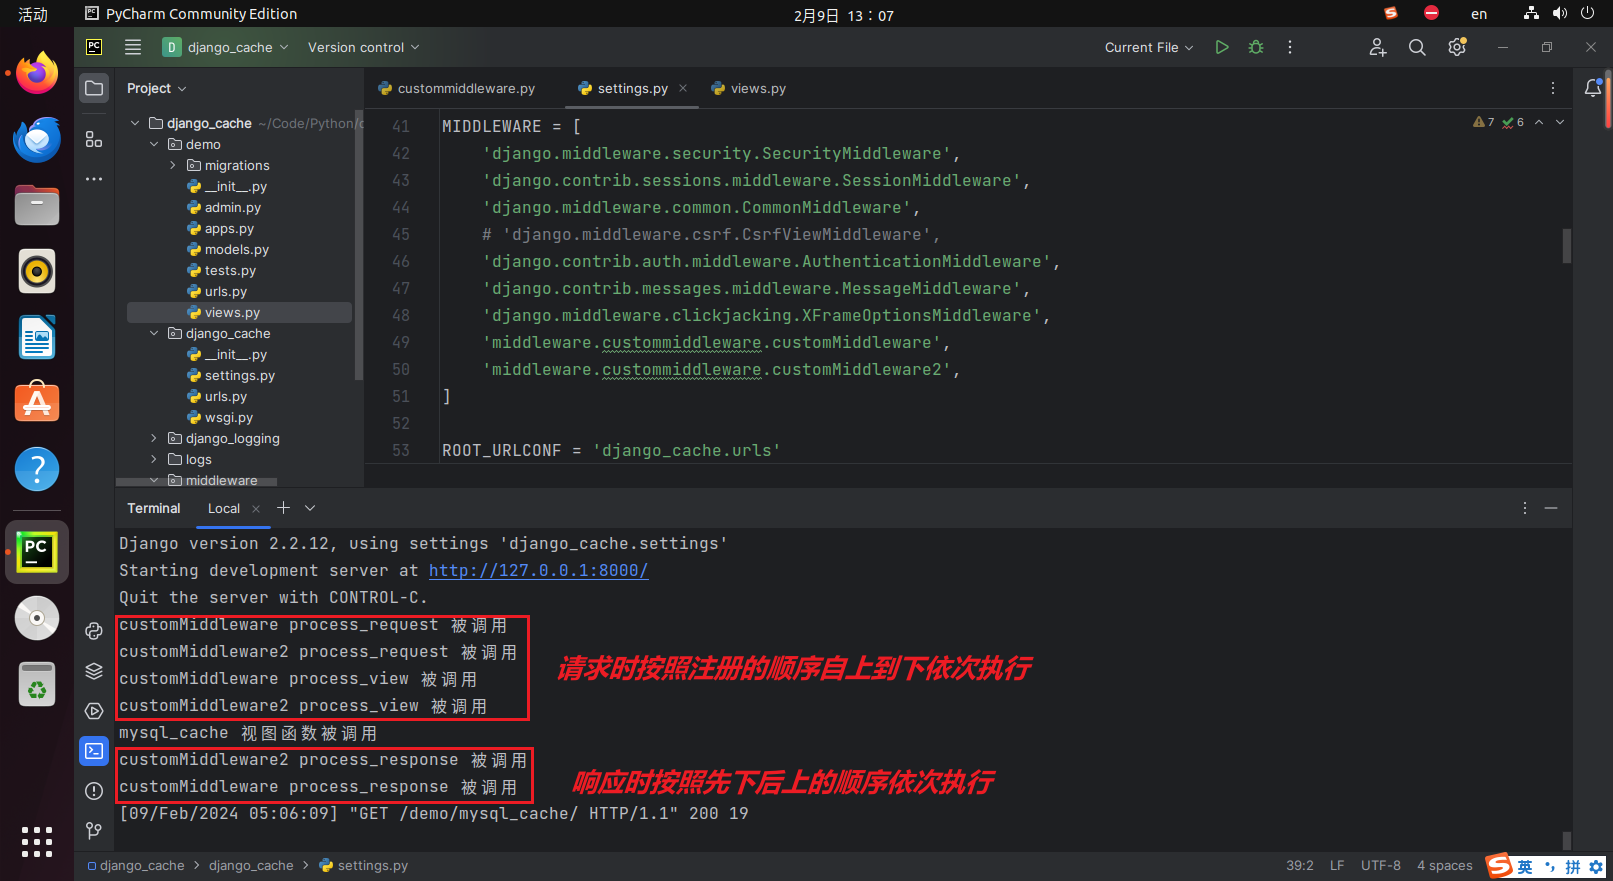1613x881 pixels.
Task: Start debugging with the bug icon
Action: point(1256,47)
